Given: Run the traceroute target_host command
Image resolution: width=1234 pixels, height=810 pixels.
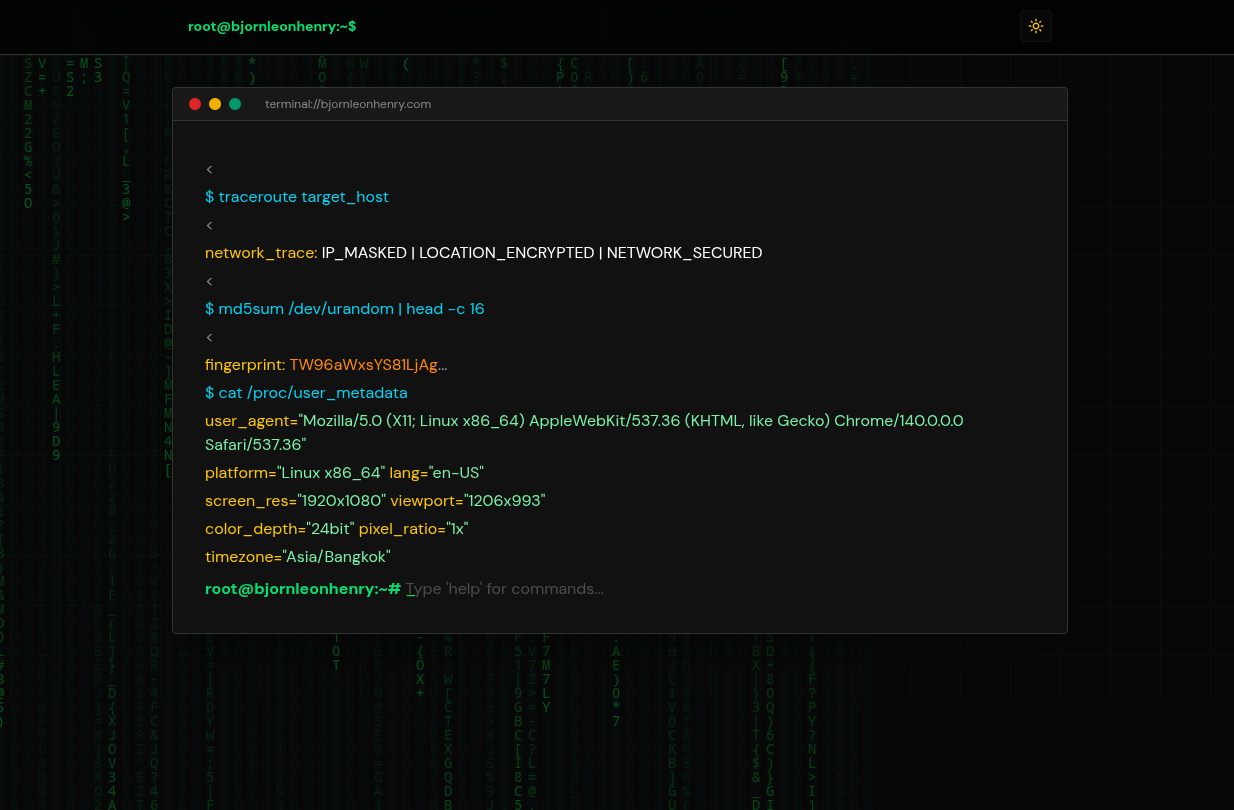Looking at the screenshot, I should coord(297,197).
